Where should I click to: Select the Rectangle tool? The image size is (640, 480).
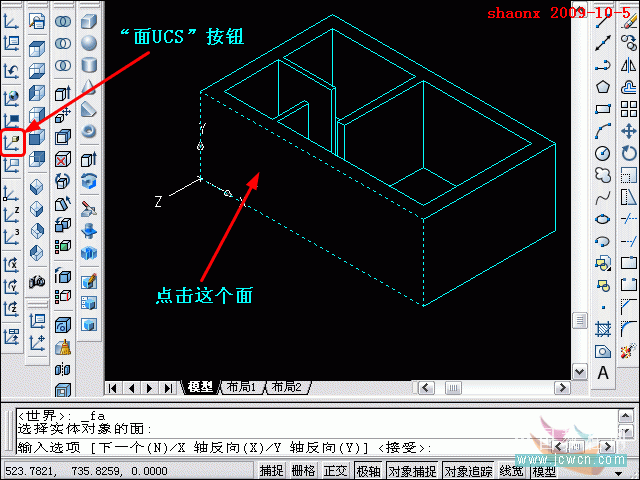(603, 109)
